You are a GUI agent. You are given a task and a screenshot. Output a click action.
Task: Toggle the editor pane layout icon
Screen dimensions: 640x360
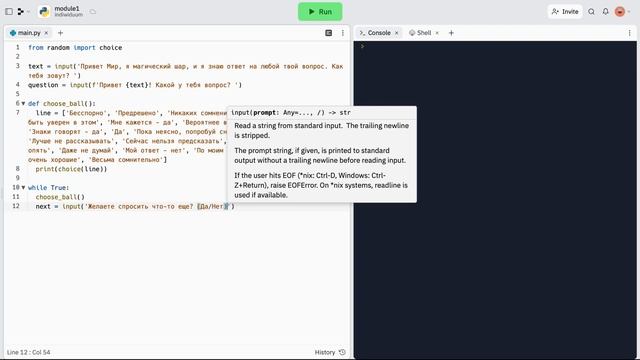(329, 33)
